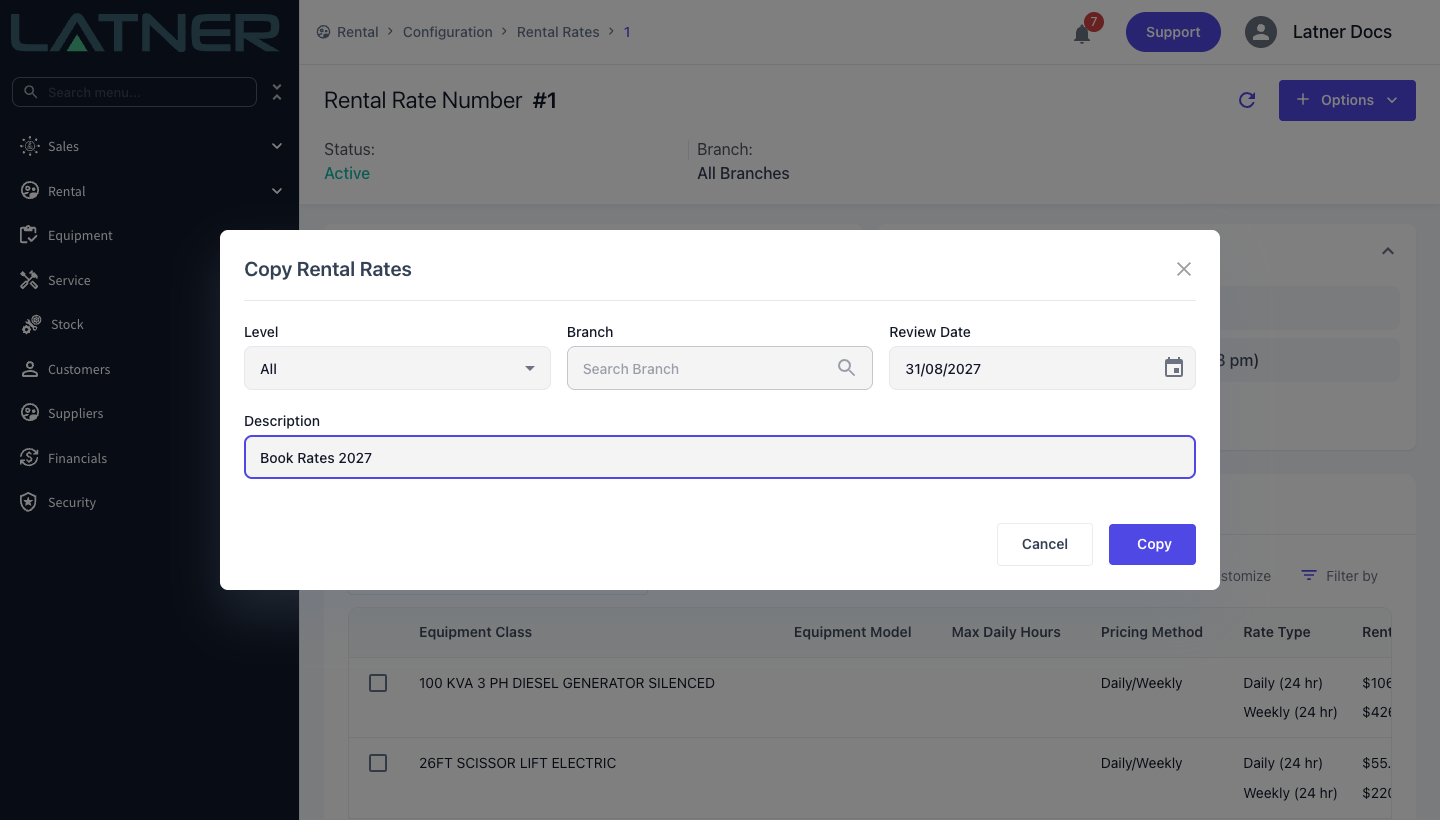Click the refresh icon beside Options

pos(1247,100)
